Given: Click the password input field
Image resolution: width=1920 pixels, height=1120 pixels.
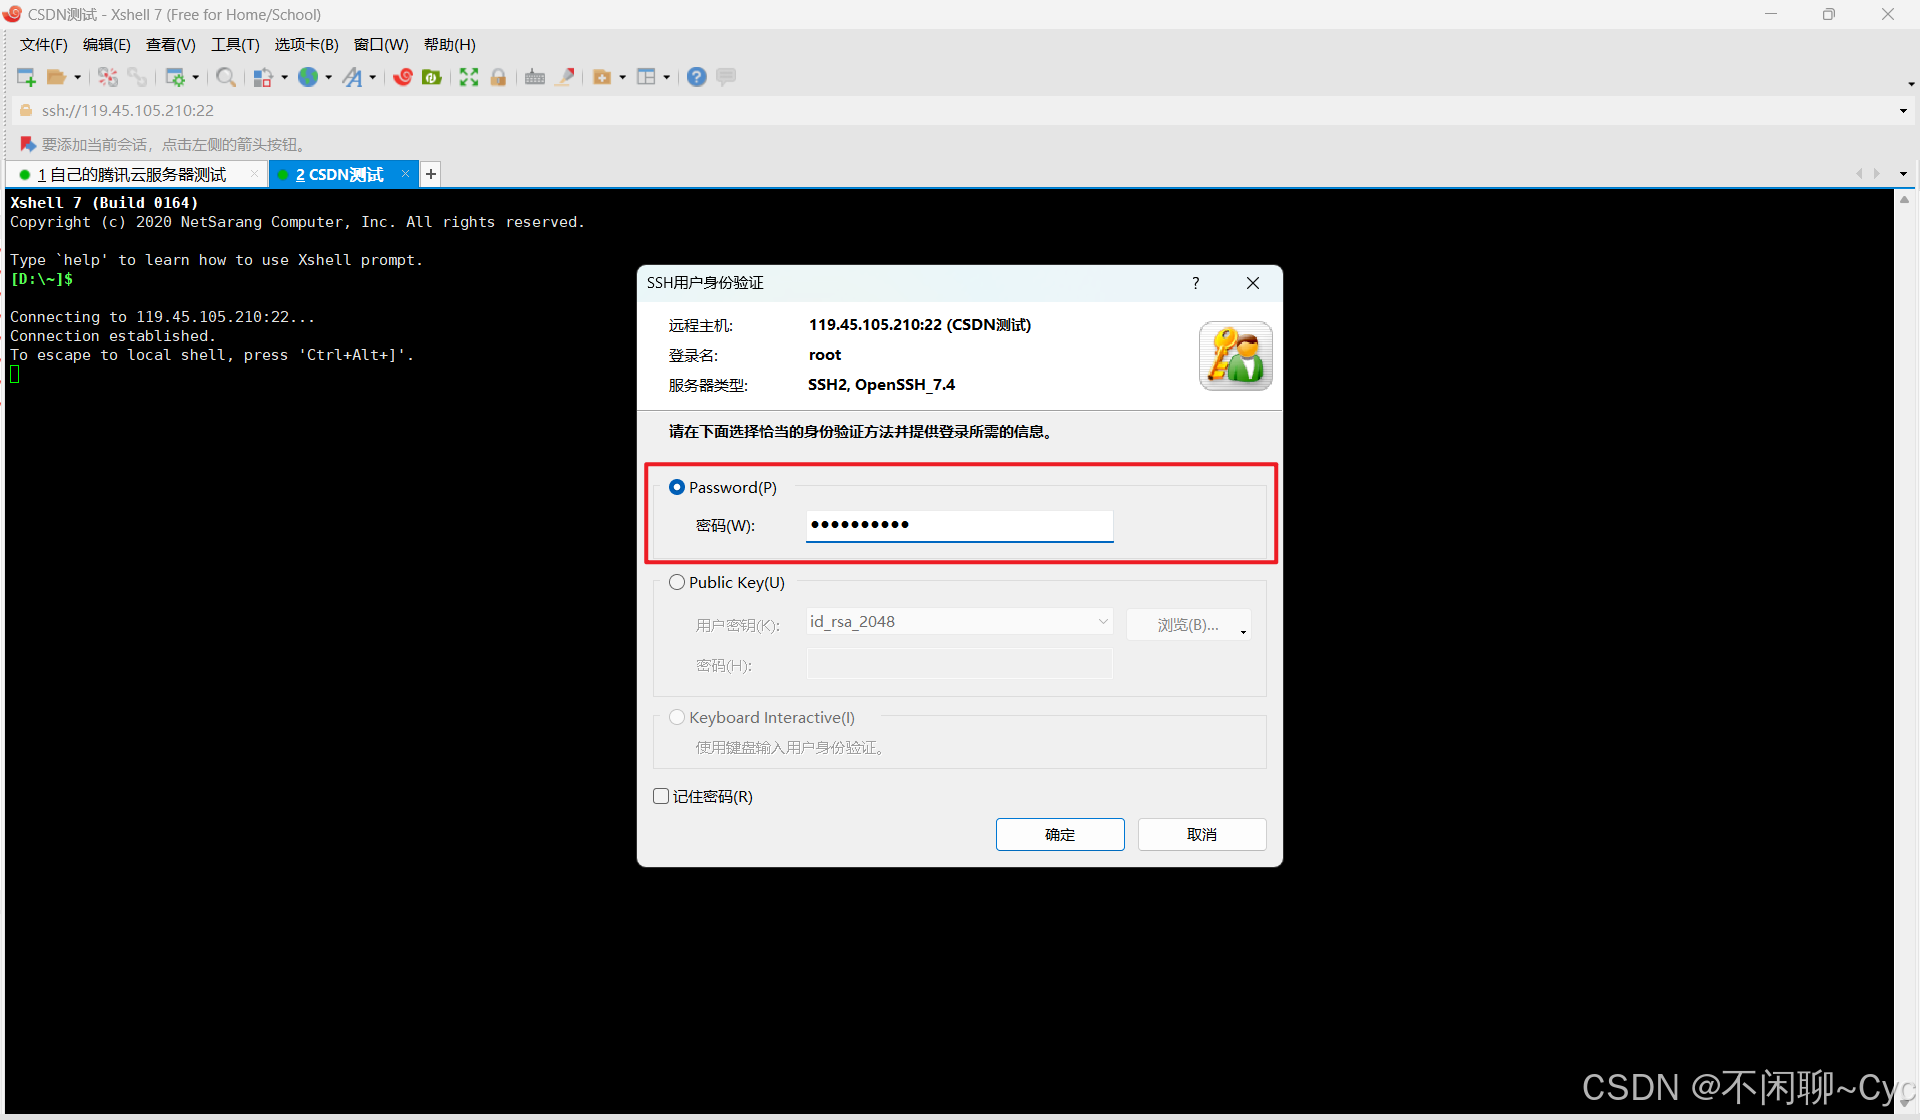Looking at the screenshot, I should (x=958, y=525).
